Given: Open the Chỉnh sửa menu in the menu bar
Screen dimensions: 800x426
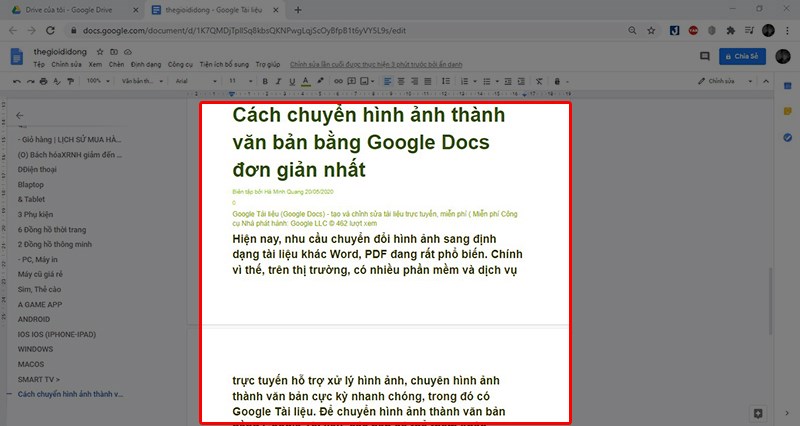Looking at the screenshot, I should [66, 64].
